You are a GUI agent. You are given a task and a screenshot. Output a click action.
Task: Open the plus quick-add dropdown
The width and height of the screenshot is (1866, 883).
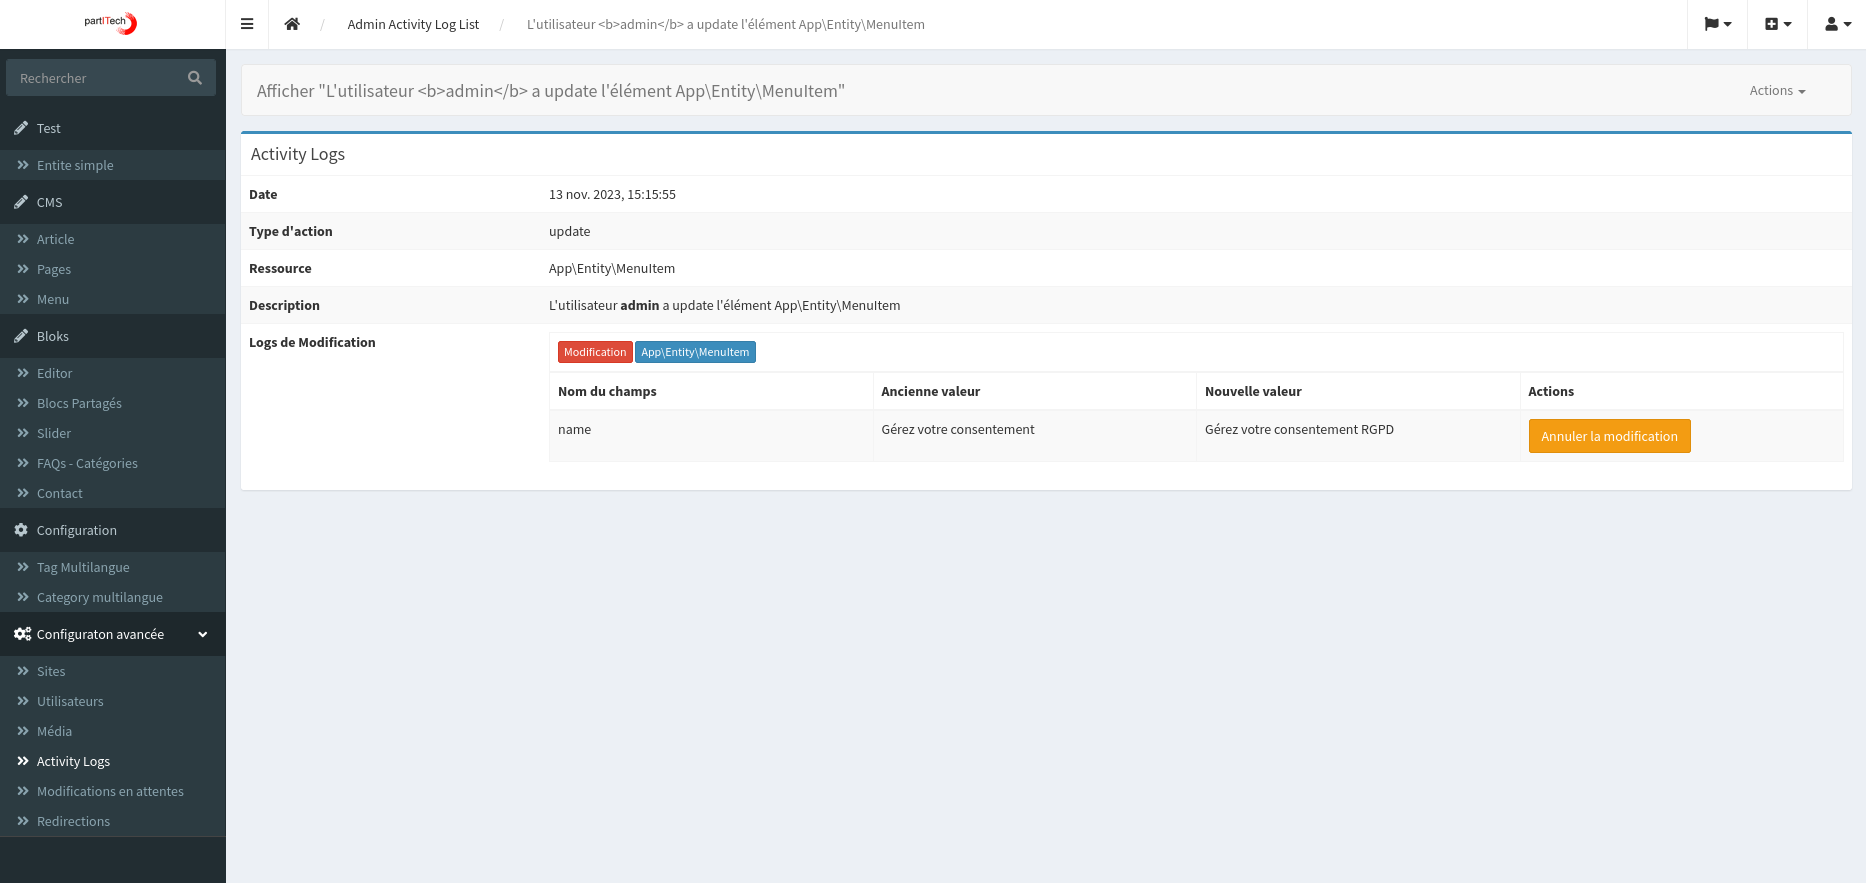point(1777,24)
